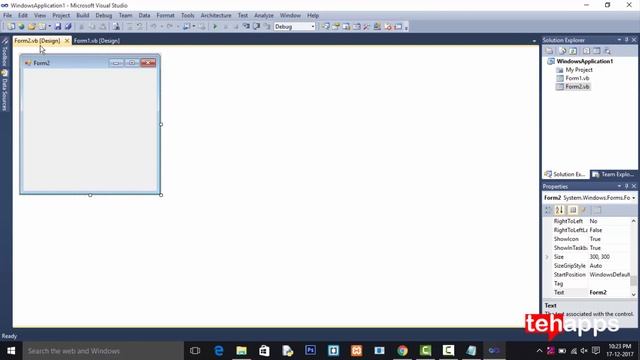Click View Code icon in Solution Explorer
The height and width of the screenshot is (360, 640).
[587, 51]
